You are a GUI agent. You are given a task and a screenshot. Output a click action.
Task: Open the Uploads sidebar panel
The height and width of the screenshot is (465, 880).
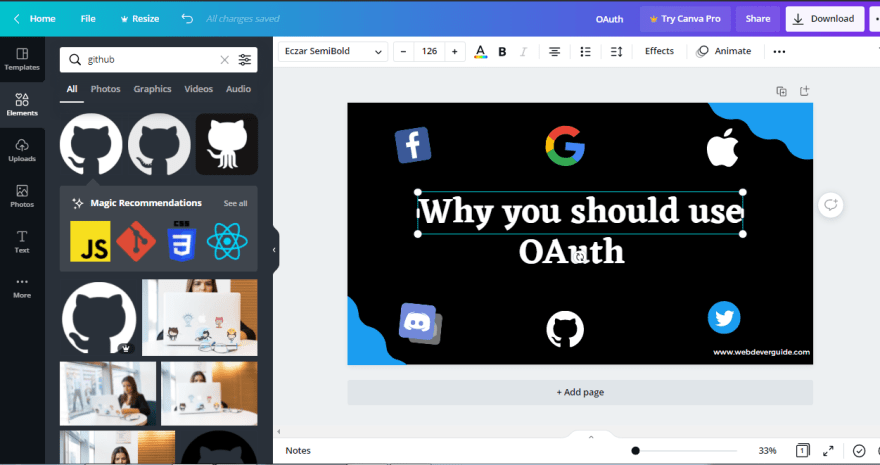22,150
